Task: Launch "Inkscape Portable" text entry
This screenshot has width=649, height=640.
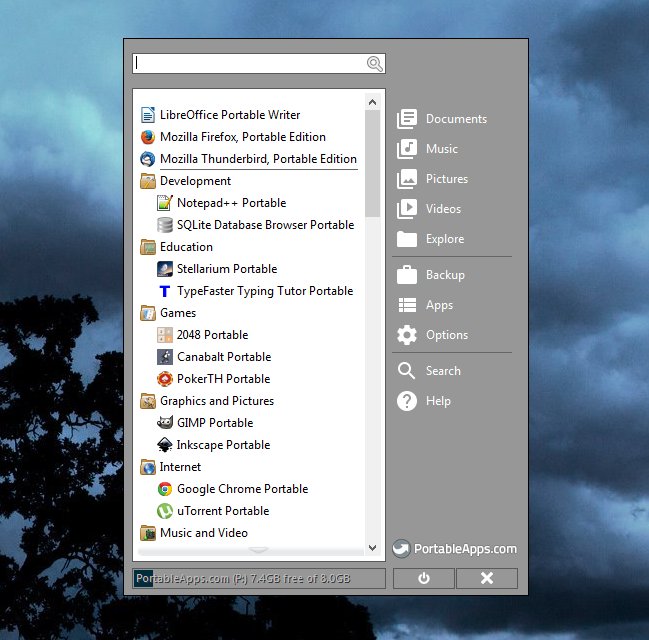Action: coord(224,445)
